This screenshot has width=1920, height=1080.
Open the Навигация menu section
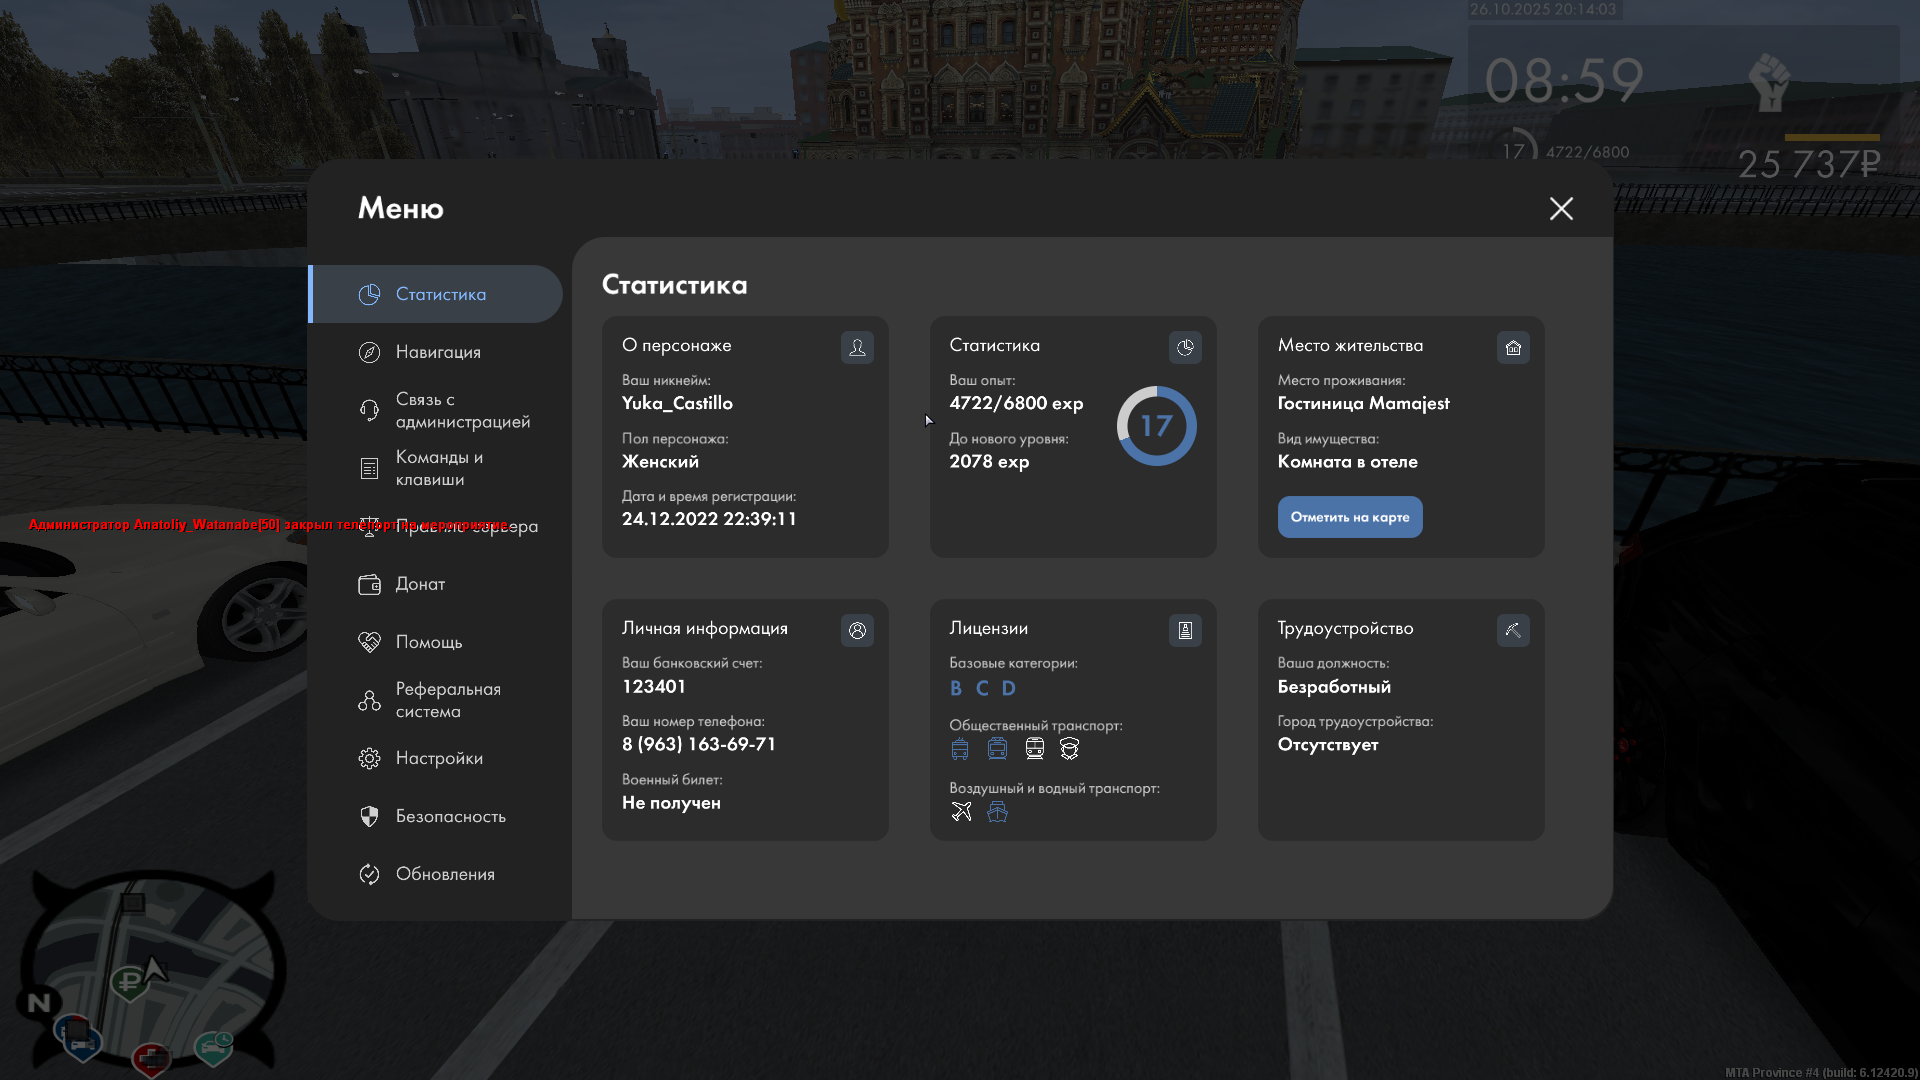(437, 352)
